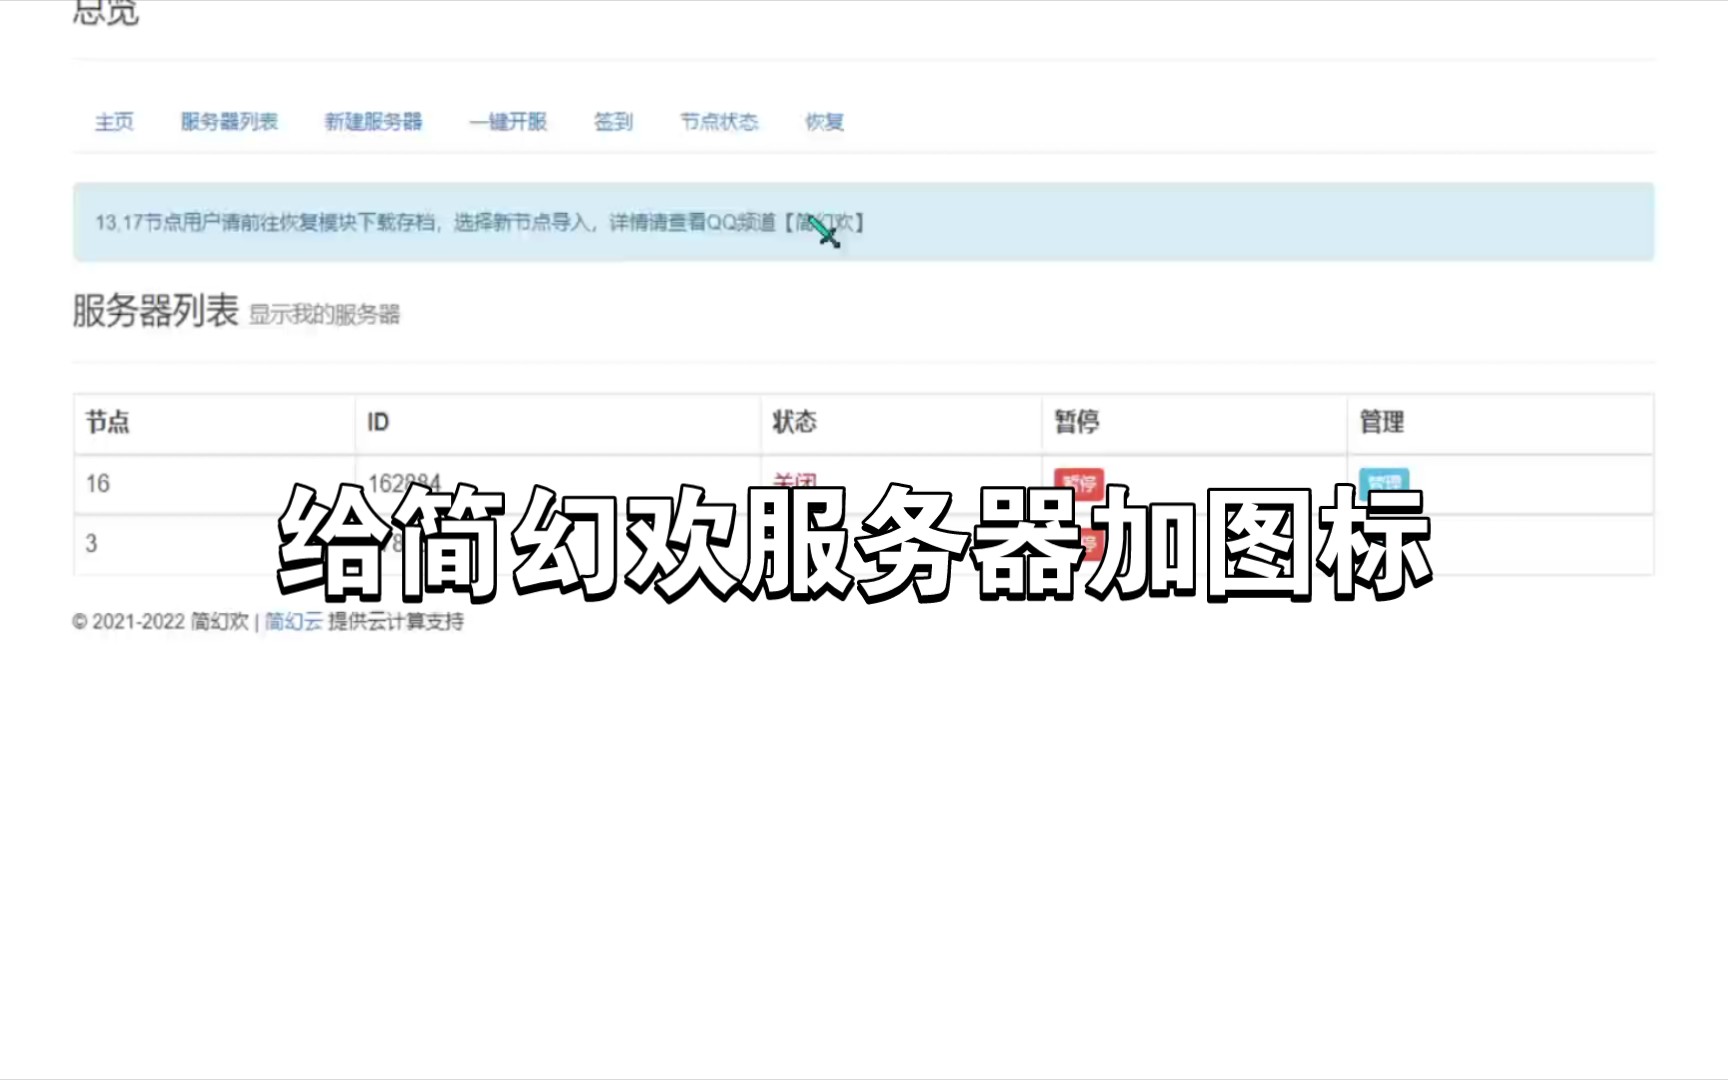Go to the 新建服务器 tab
This screenshot has height=1080, width=1728.
pos(373,122)
